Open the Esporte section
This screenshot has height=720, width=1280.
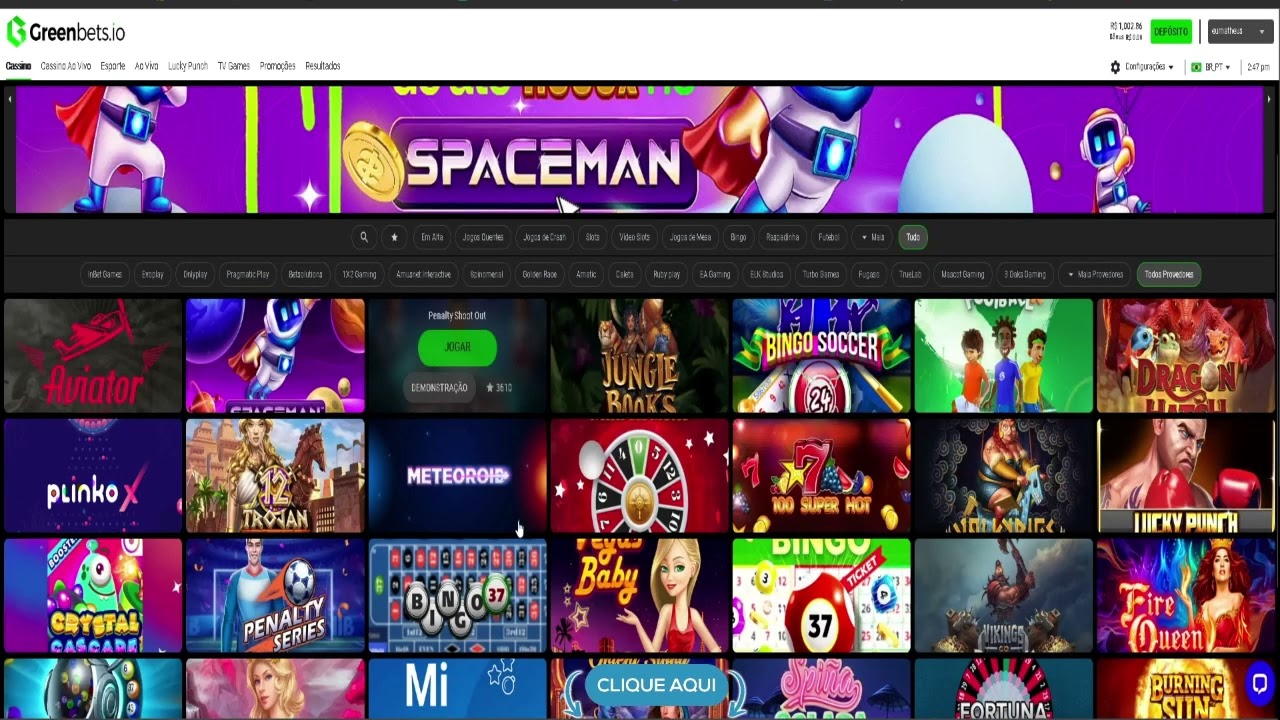[113, 66]
